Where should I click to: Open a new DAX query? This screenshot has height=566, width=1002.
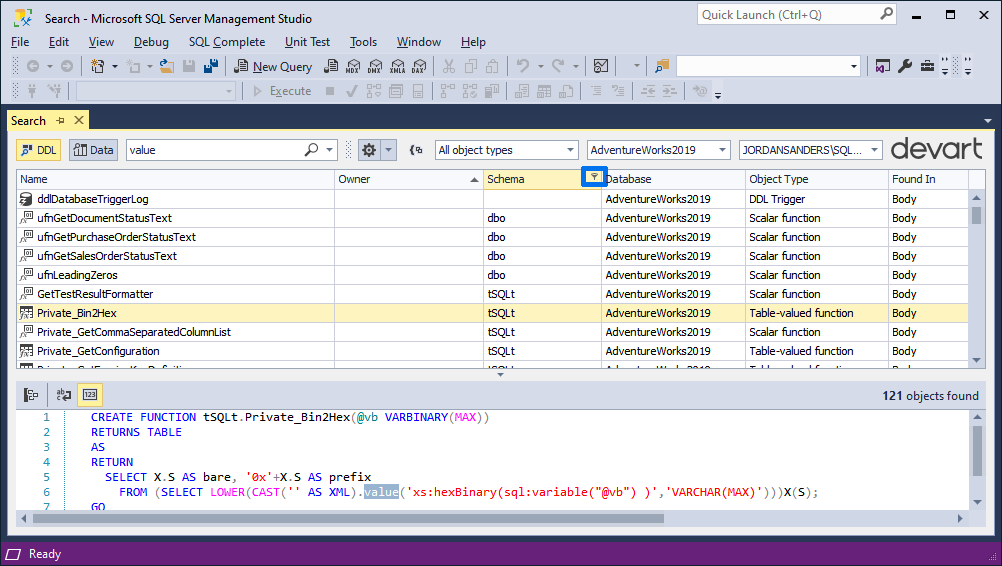pyautogui.click(x=419, y=66)
